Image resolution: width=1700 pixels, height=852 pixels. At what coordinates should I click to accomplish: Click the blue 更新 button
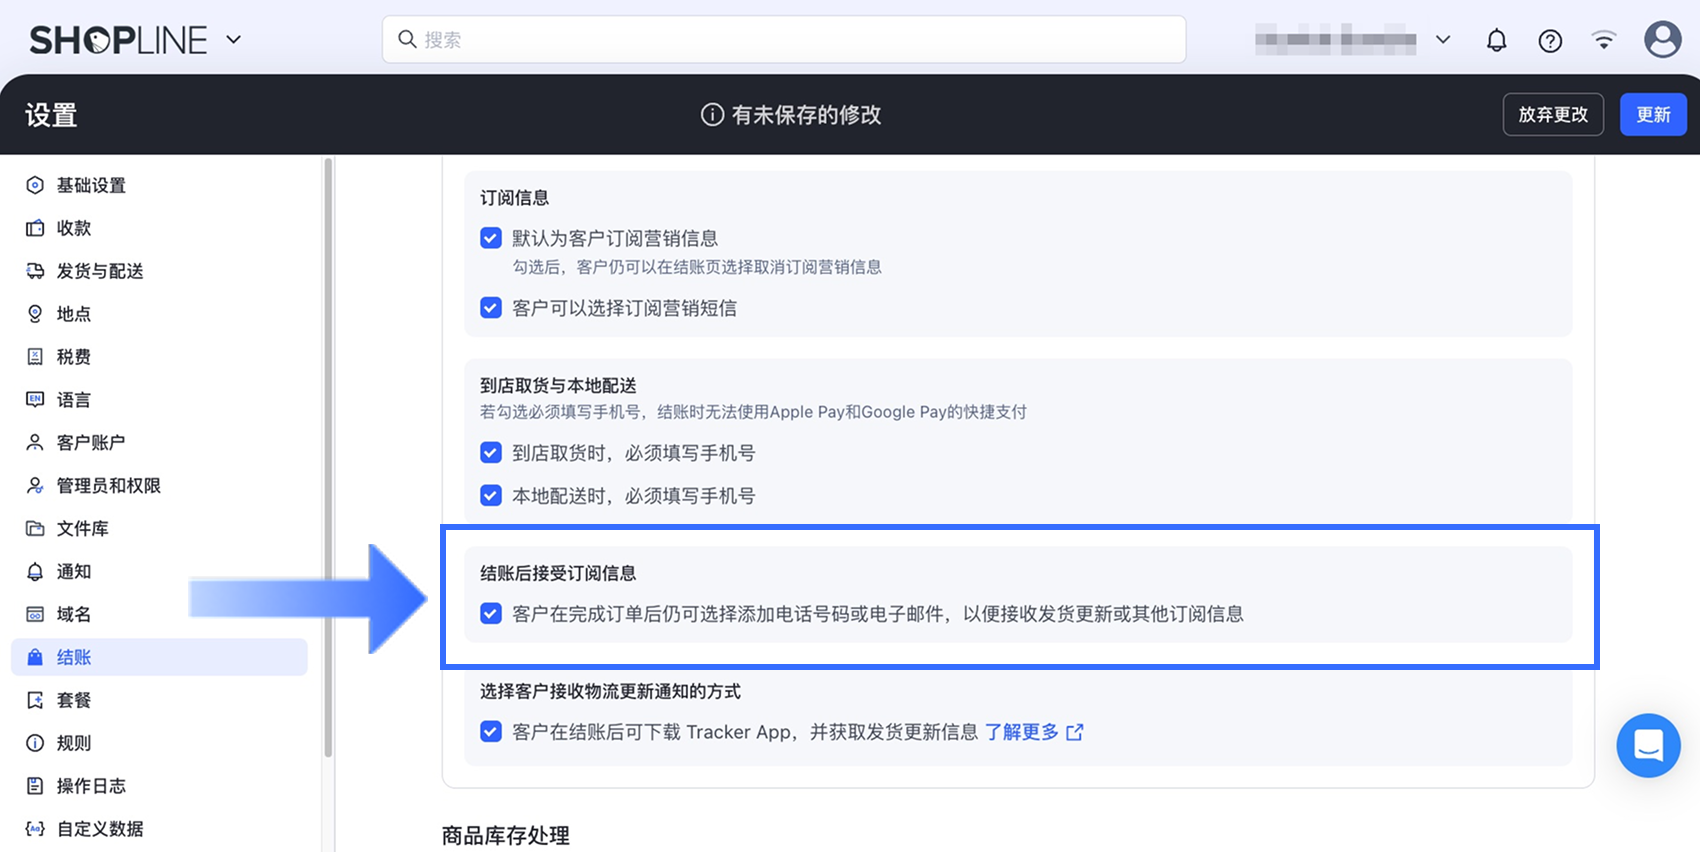point(1653,115)
